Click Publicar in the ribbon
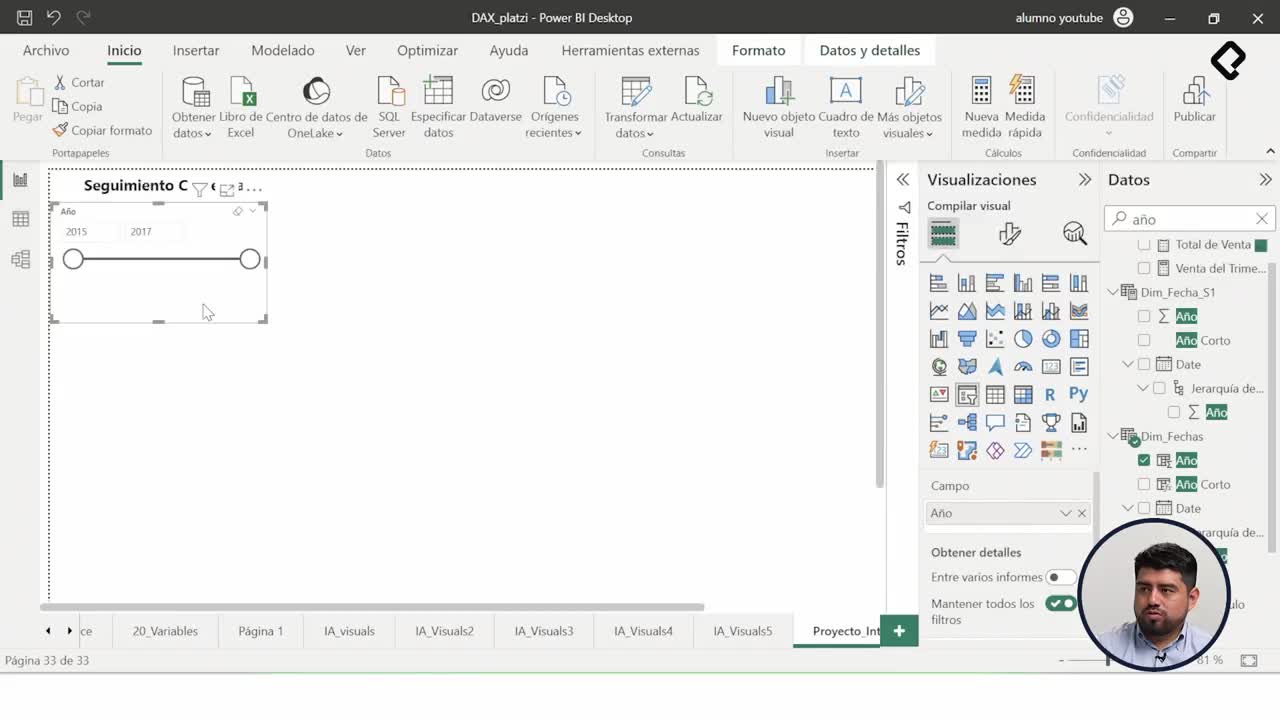Image resolution: width=1280 pixels, height=720 pixels. click(1194, 100)
